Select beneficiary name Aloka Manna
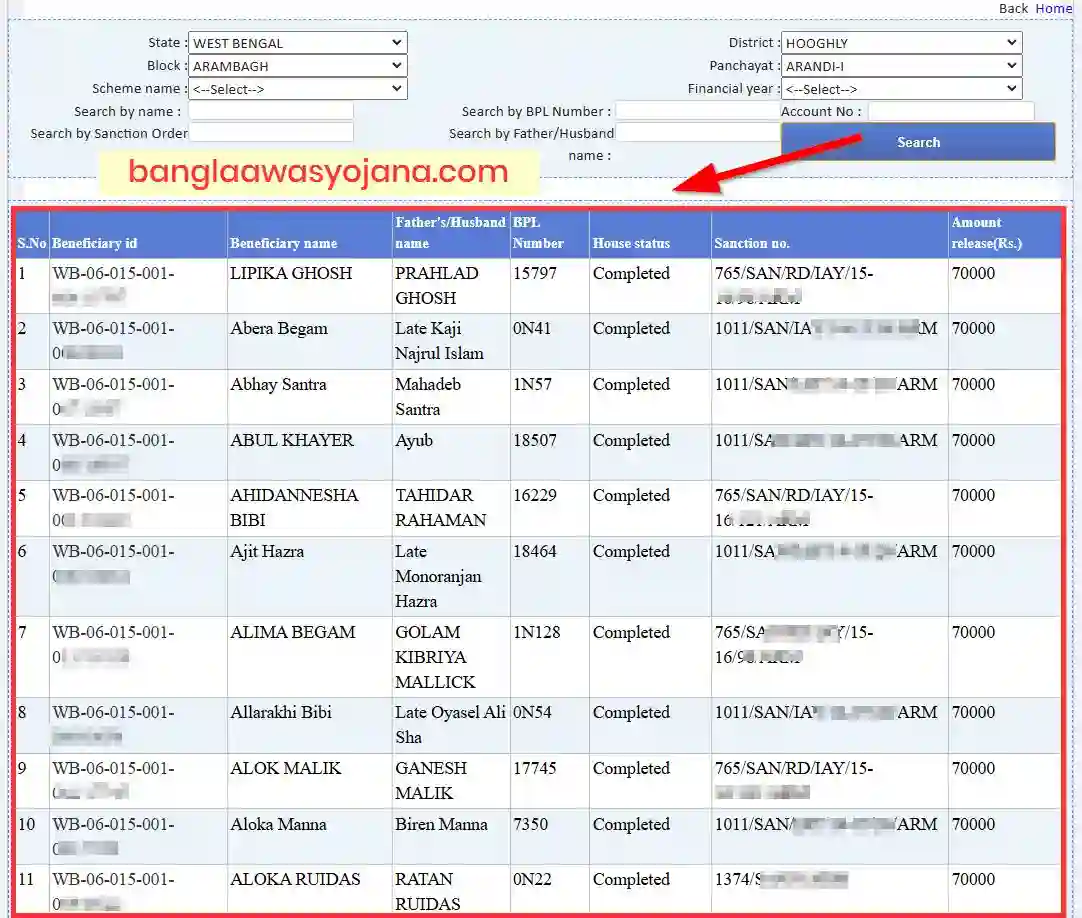 pos(278,824)
